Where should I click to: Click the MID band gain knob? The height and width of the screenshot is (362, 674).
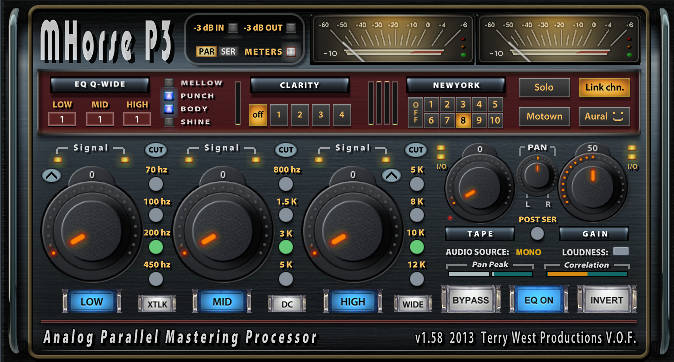(x=222, y=230)
